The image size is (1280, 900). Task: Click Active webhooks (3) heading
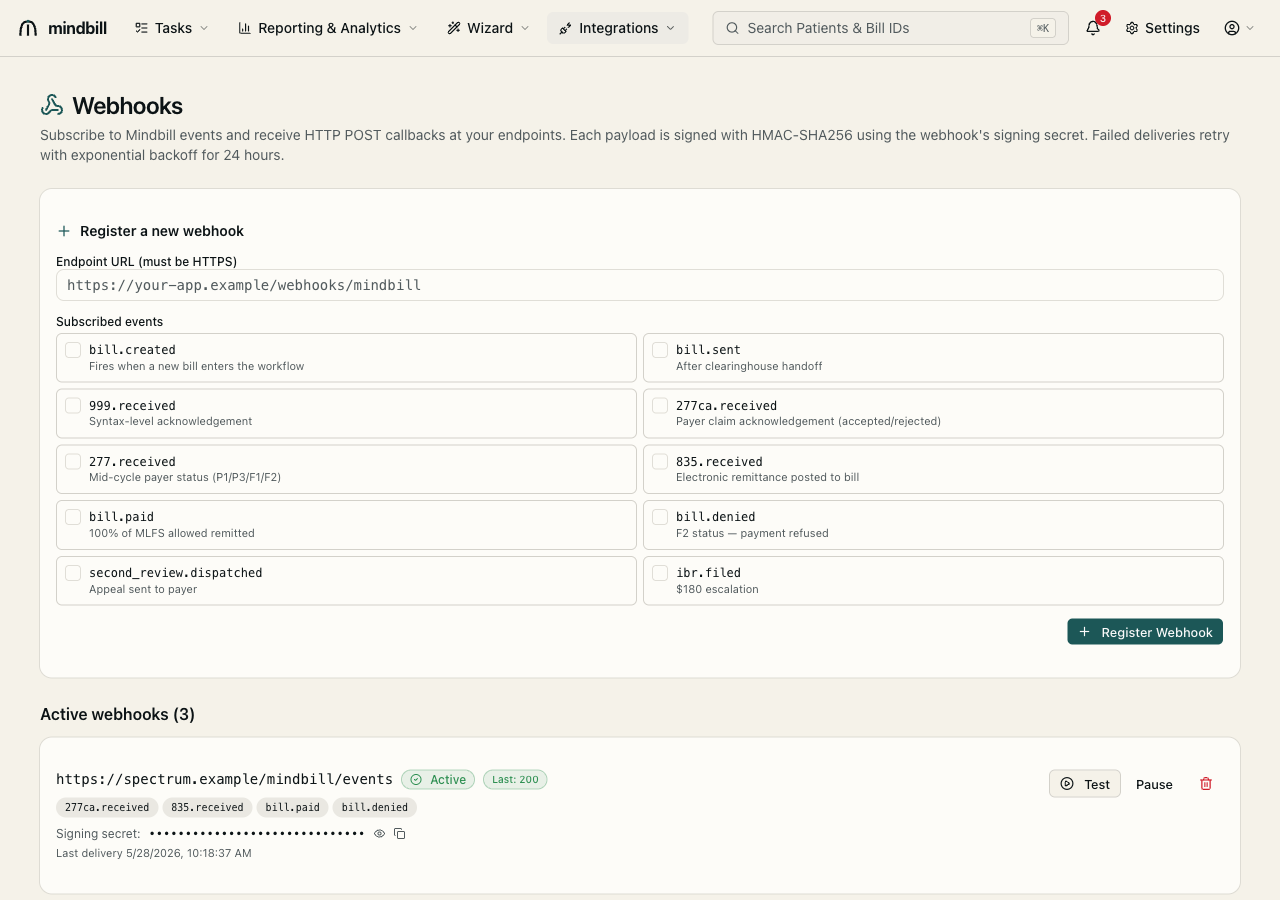pos(117,714)
